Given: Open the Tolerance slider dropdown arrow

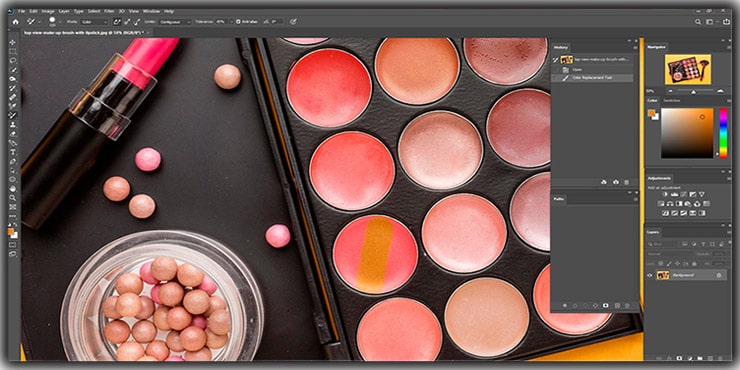Looking at the screenshot, I should pos(232,22).
